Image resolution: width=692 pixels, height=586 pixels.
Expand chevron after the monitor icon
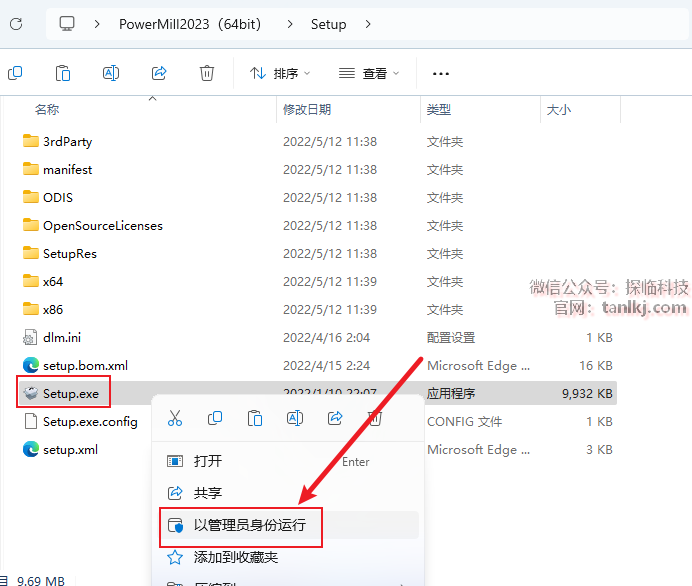[97, 24]
